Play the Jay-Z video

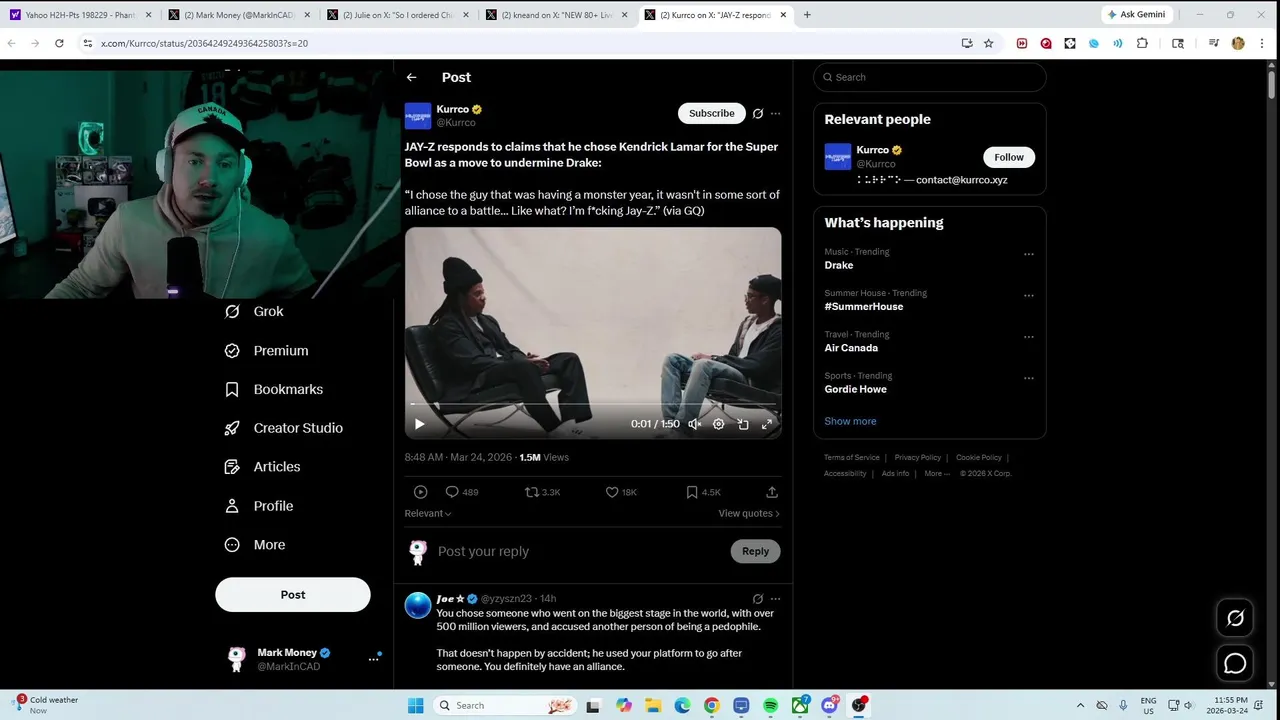click(419, 424)
